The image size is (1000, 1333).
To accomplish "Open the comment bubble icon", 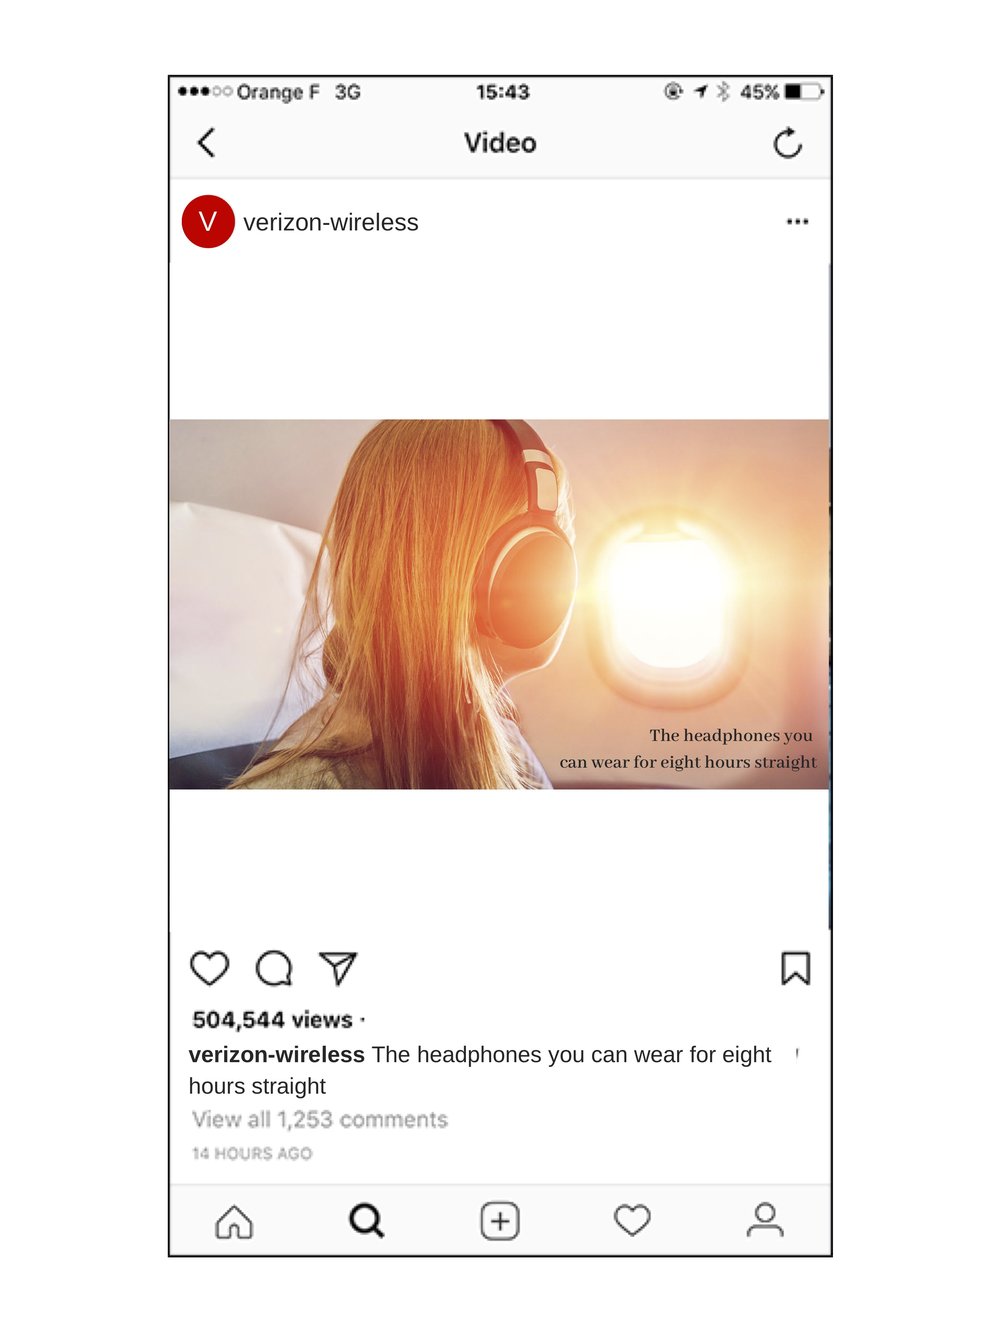I will pyautogui.click(x=274, y=968).
